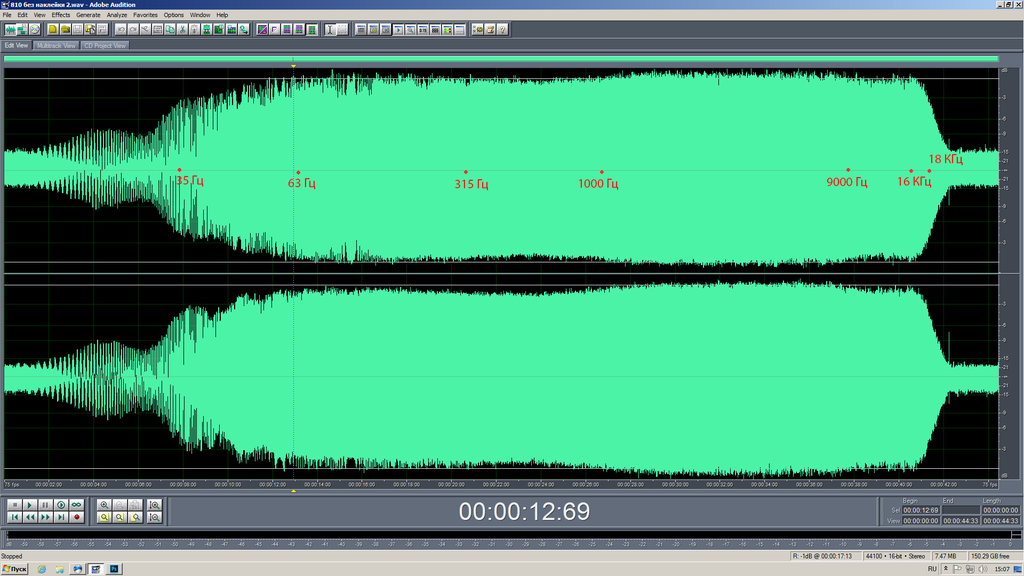The width and height of the screenshot is (1024, 576).
Task: Click the selection Begin time field
Action: (x=921, y=510)
